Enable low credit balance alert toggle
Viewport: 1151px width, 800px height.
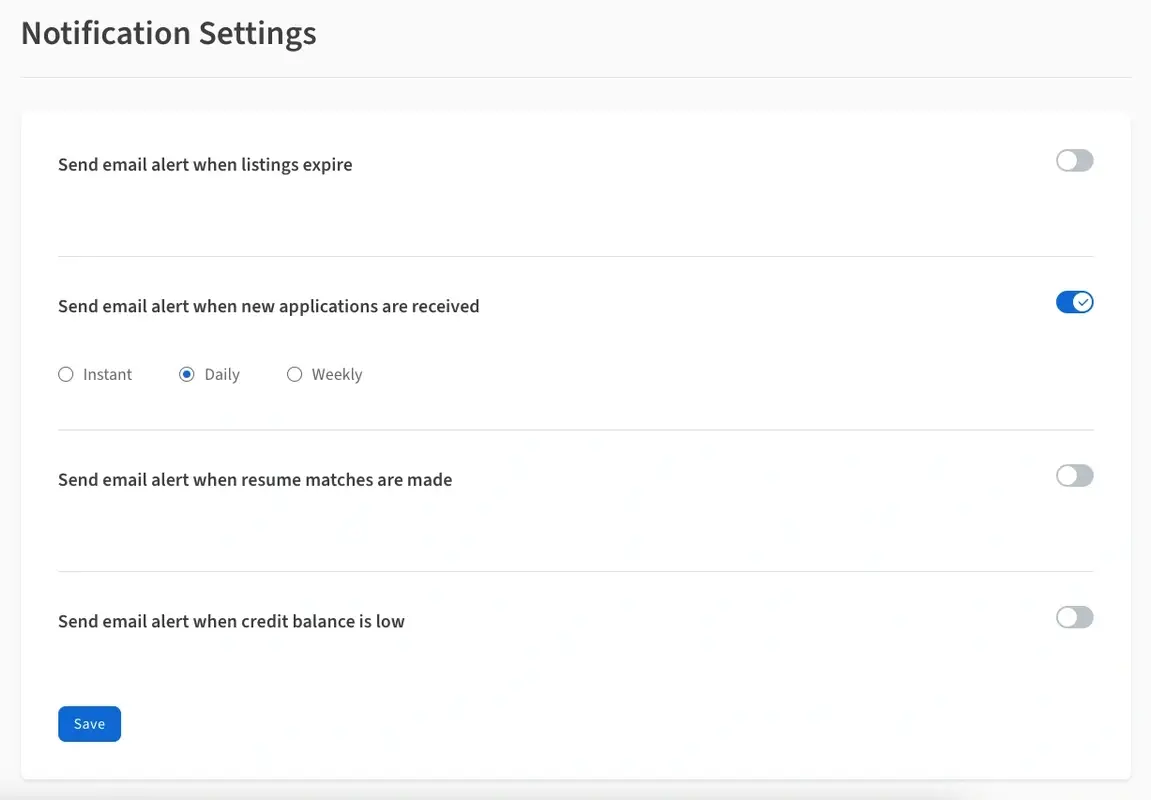[x=1075, y=617]
